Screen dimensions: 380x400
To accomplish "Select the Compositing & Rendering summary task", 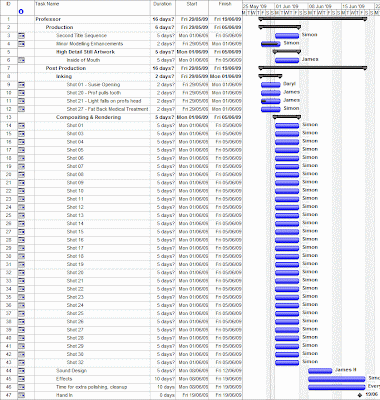I will [88, 117].
